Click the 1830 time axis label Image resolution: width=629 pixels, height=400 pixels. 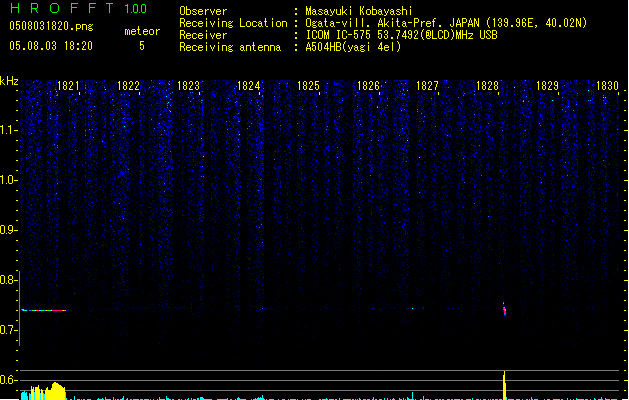pyautogui.click(x=607, y=86)
